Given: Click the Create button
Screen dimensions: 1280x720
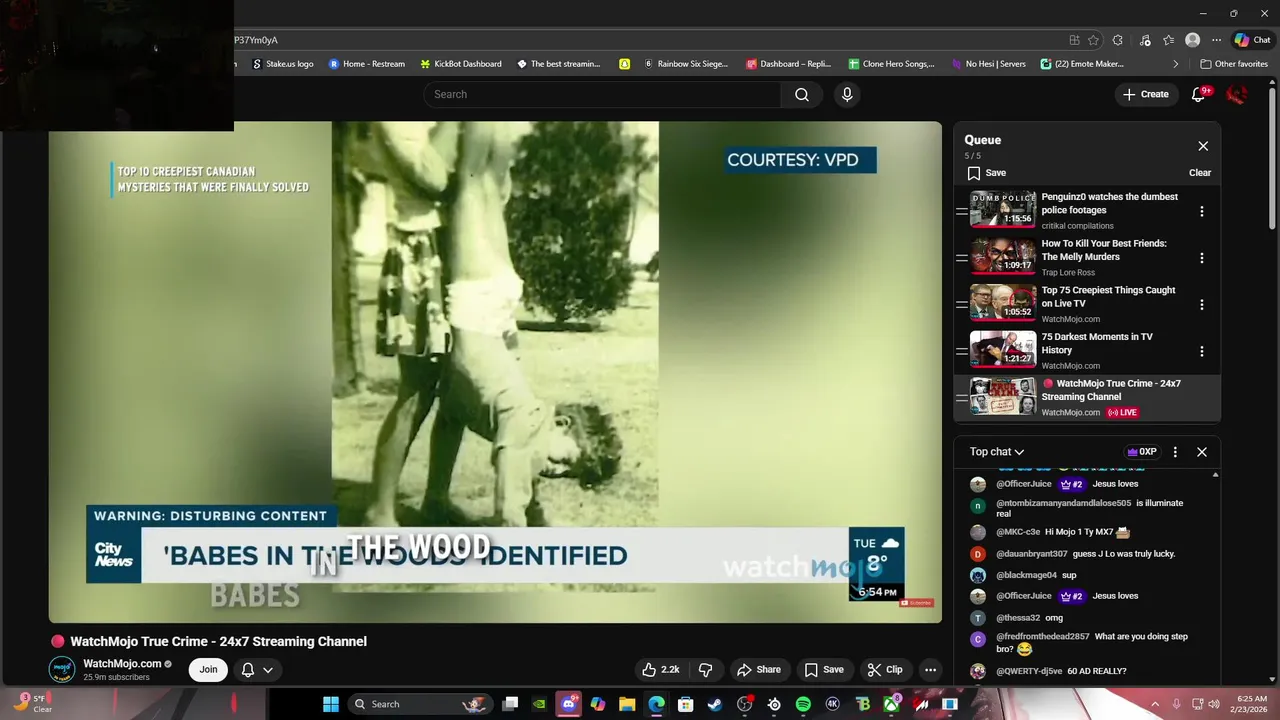Looking at the screenshot, I should [x=1146, y=94].
